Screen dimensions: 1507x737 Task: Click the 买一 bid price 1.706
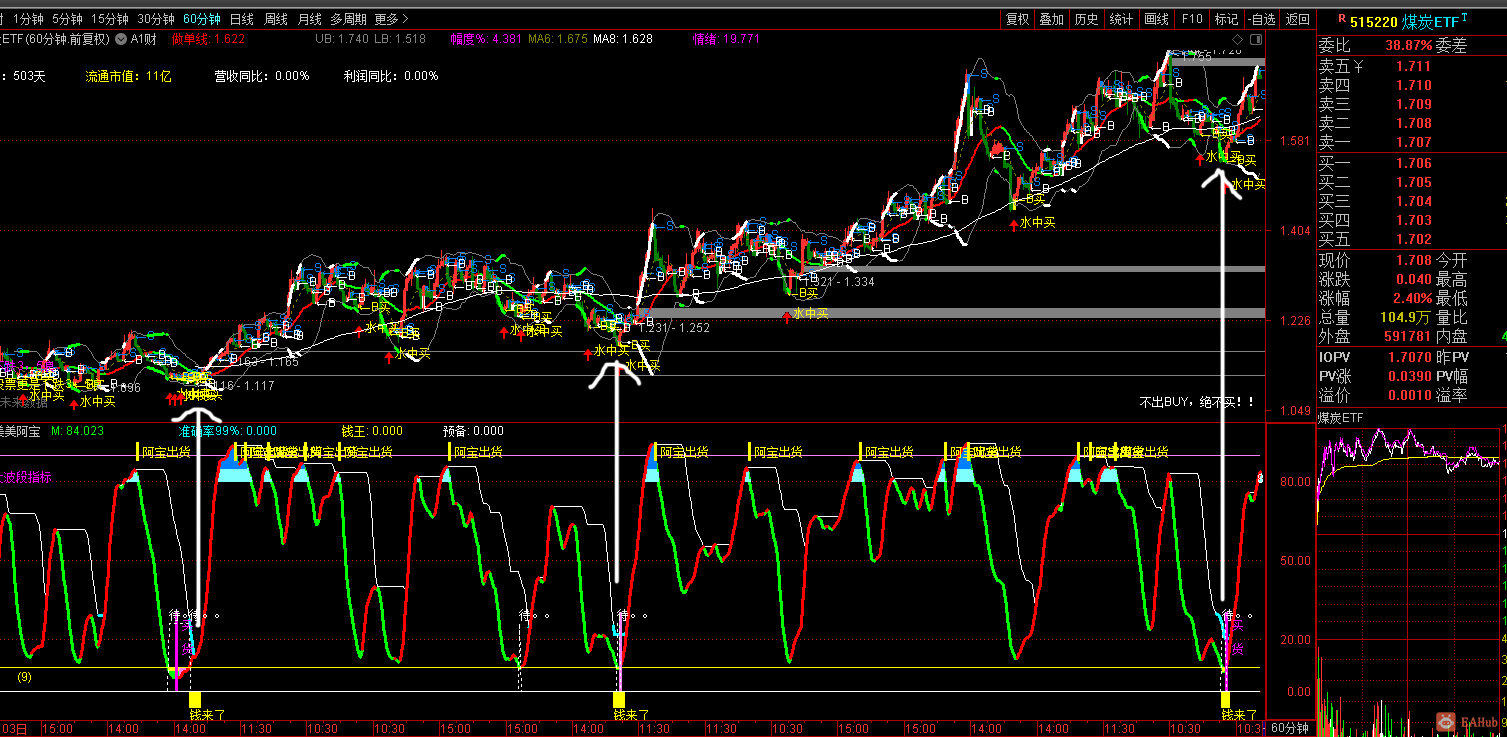(1413, 163)
